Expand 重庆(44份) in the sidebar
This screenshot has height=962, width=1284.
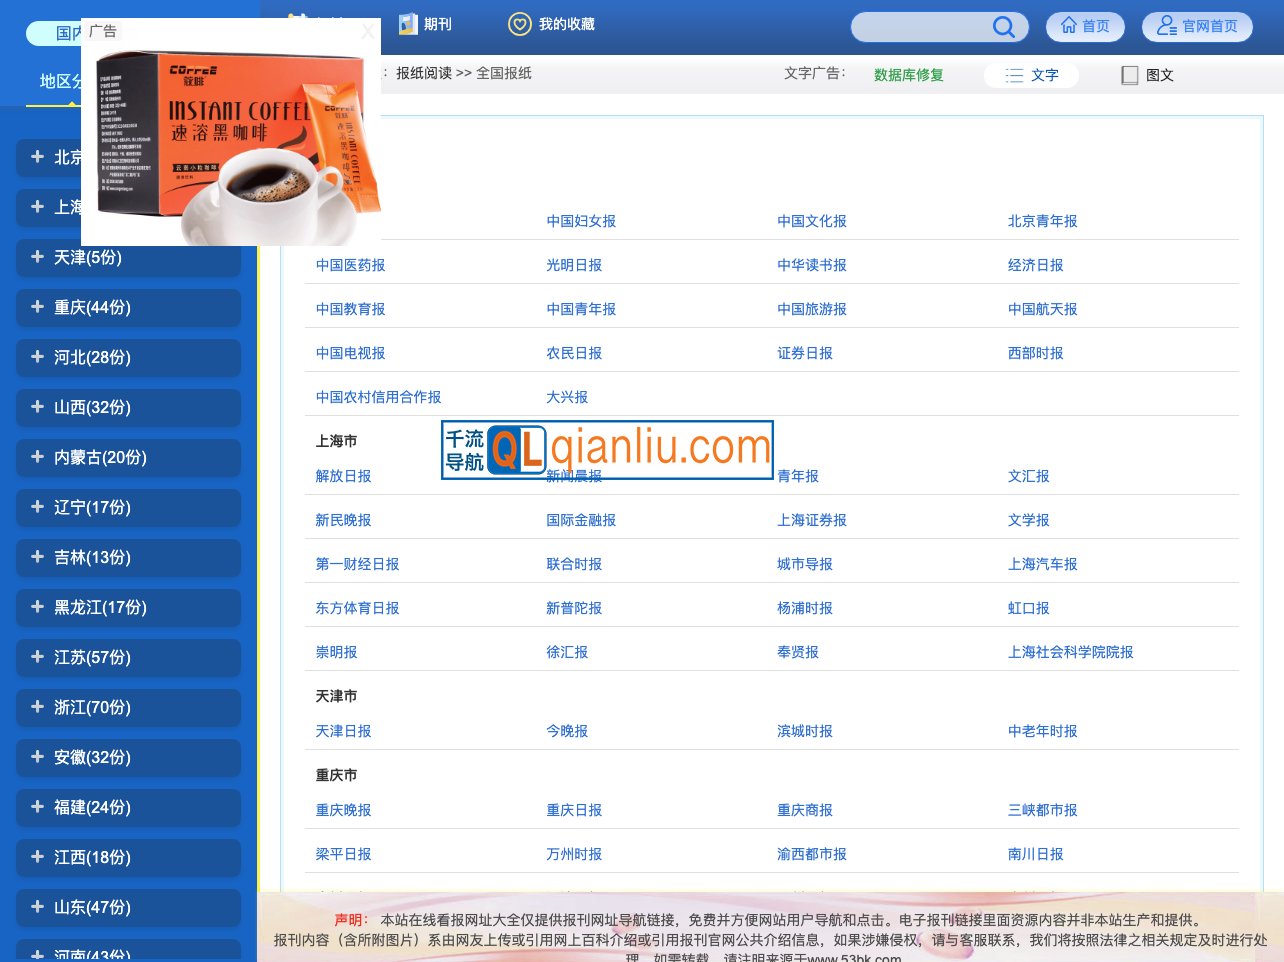click(x=128, y=308)
